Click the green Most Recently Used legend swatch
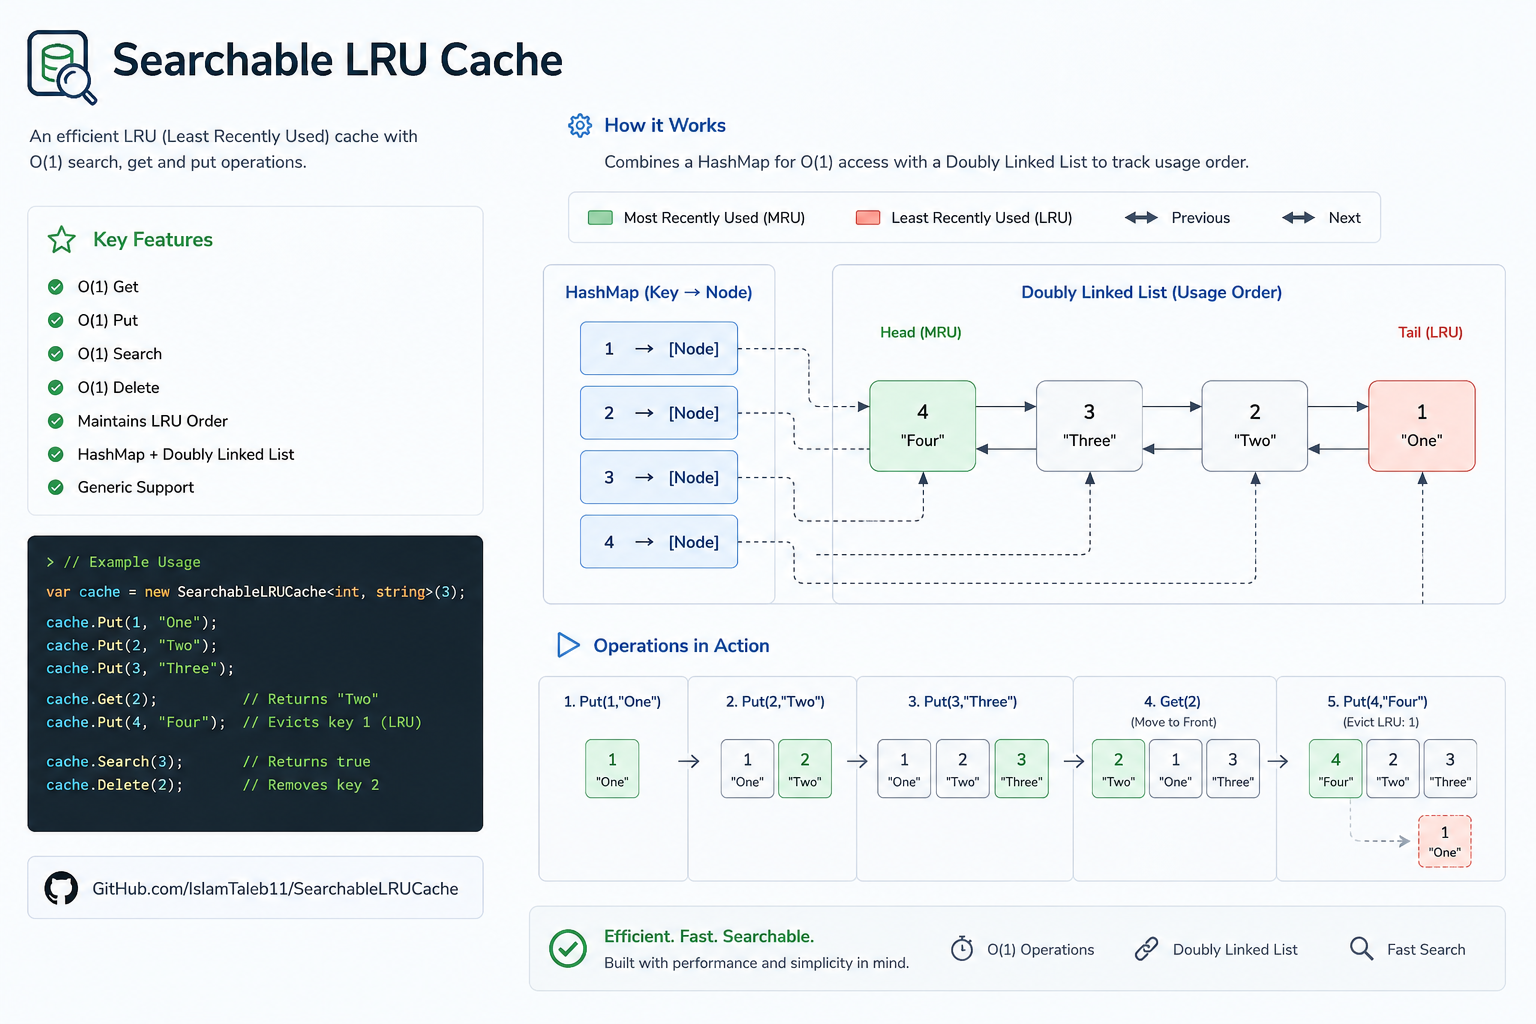The width and height of the screenshot is (1536, 1024). (600, 218)
